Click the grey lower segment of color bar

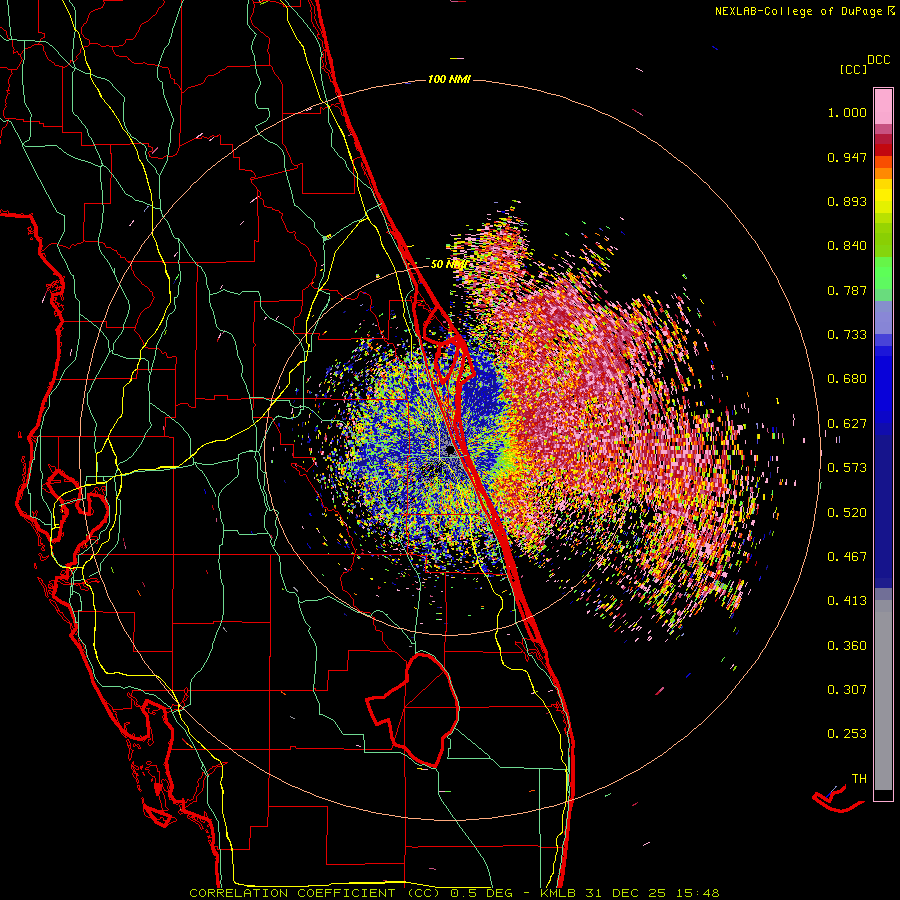883,695
